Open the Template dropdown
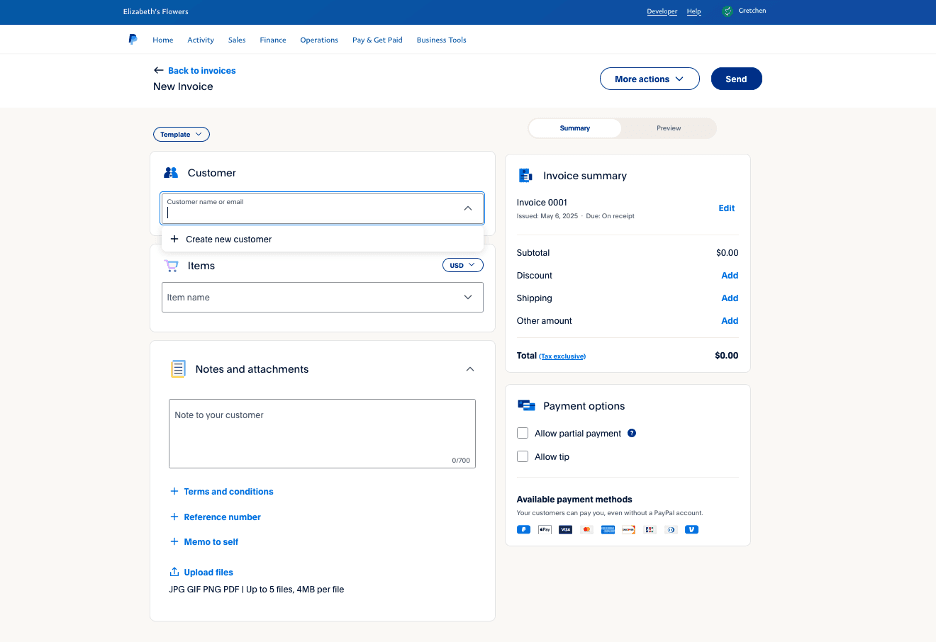936x642 pixels. coord(181,134)
